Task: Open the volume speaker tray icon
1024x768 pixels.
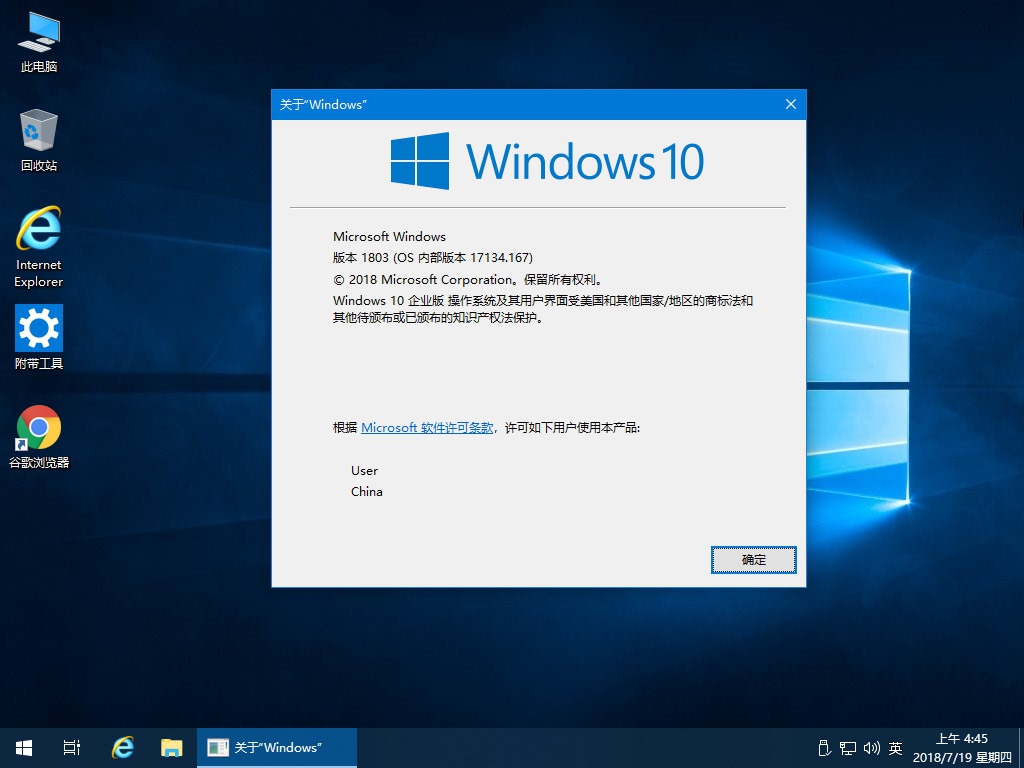Action: [x=871, y=748]
